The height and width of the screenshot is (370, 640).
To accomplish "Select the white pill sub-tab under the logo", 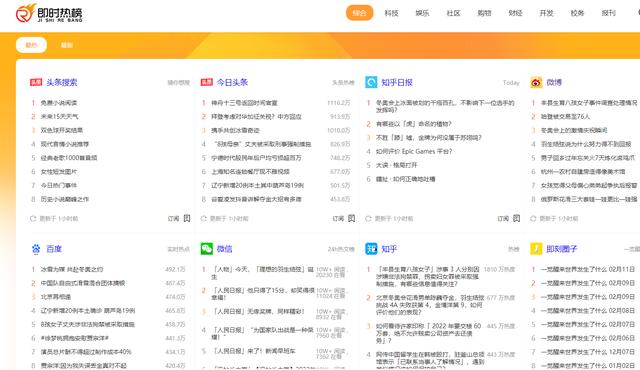I will [31, 45].
